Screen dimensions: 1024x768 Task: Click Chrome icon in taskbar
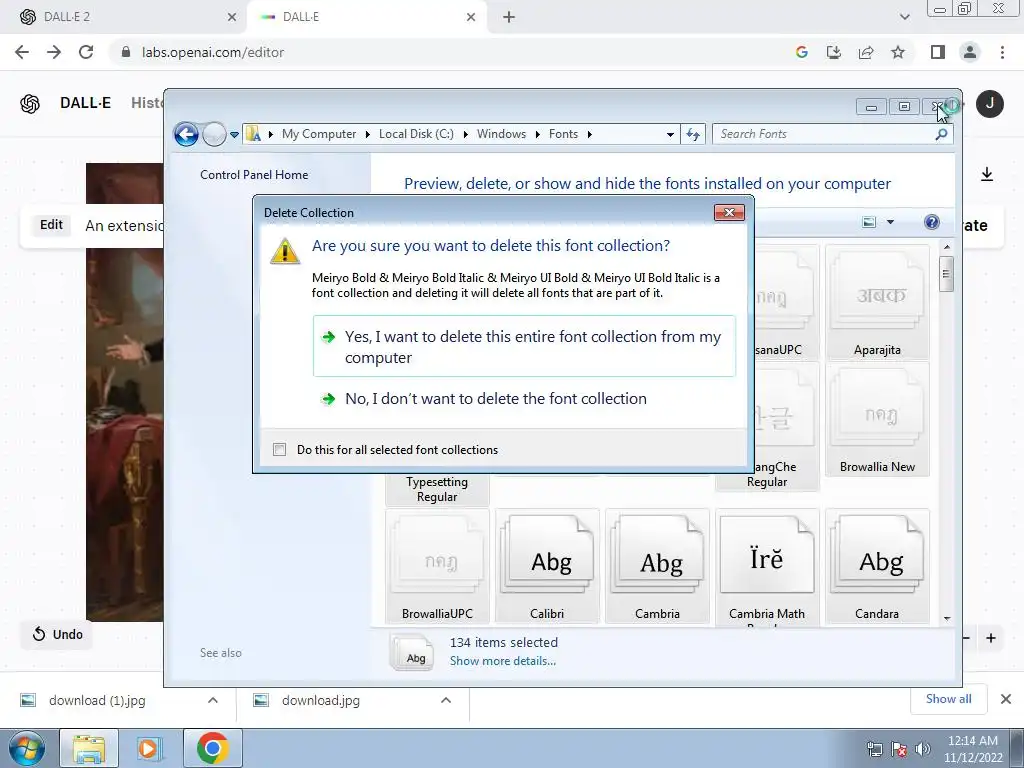[x=212, y=748]
